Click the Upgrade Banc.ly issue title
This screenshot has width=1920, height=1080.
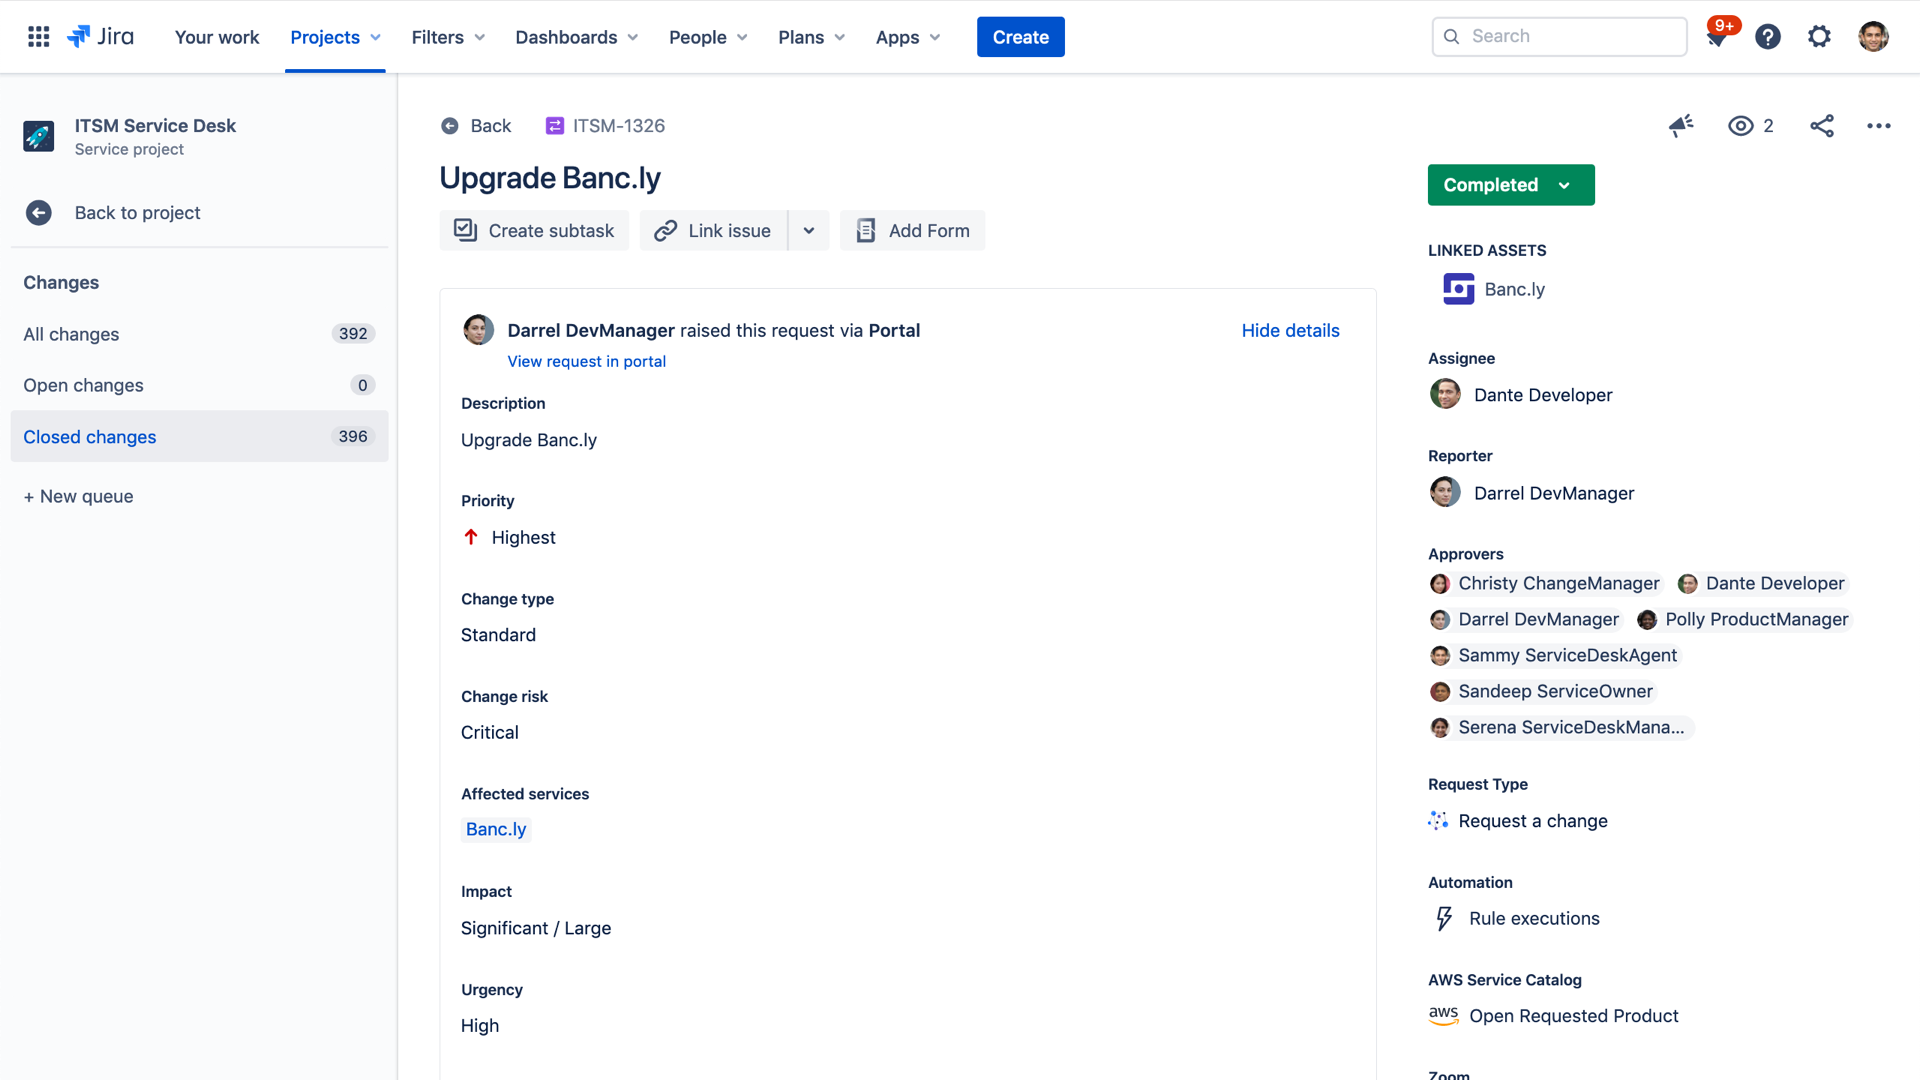click(550, 178)
